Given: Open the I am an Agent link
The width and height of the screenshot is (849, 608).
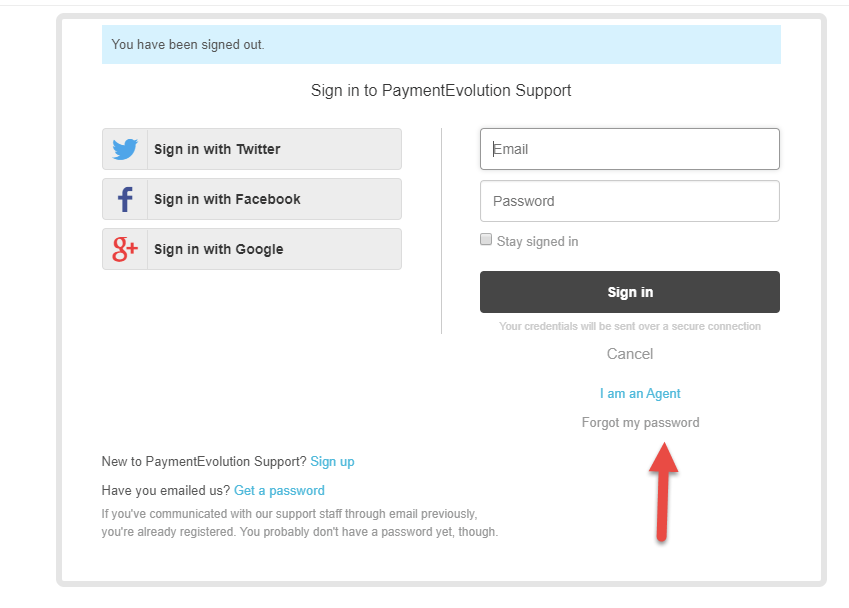Looking at the screenshot, I should point(640,393).
